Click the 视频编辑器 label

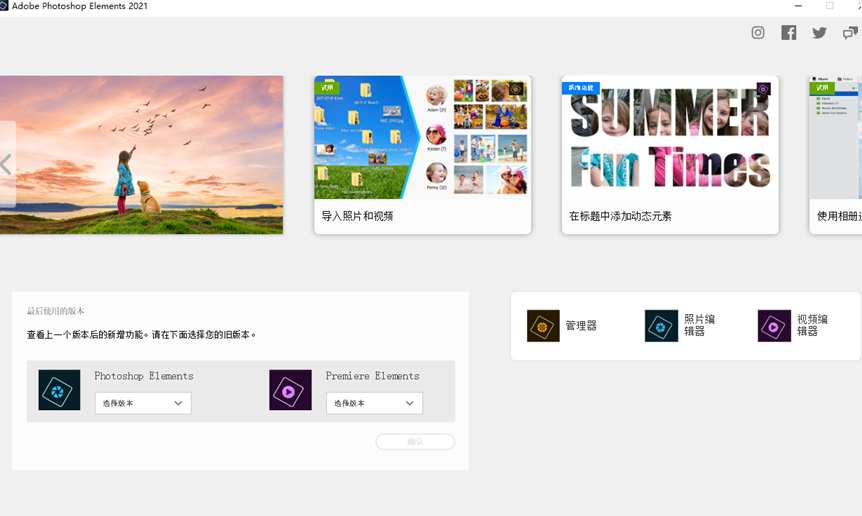click(x=813, y=325)
